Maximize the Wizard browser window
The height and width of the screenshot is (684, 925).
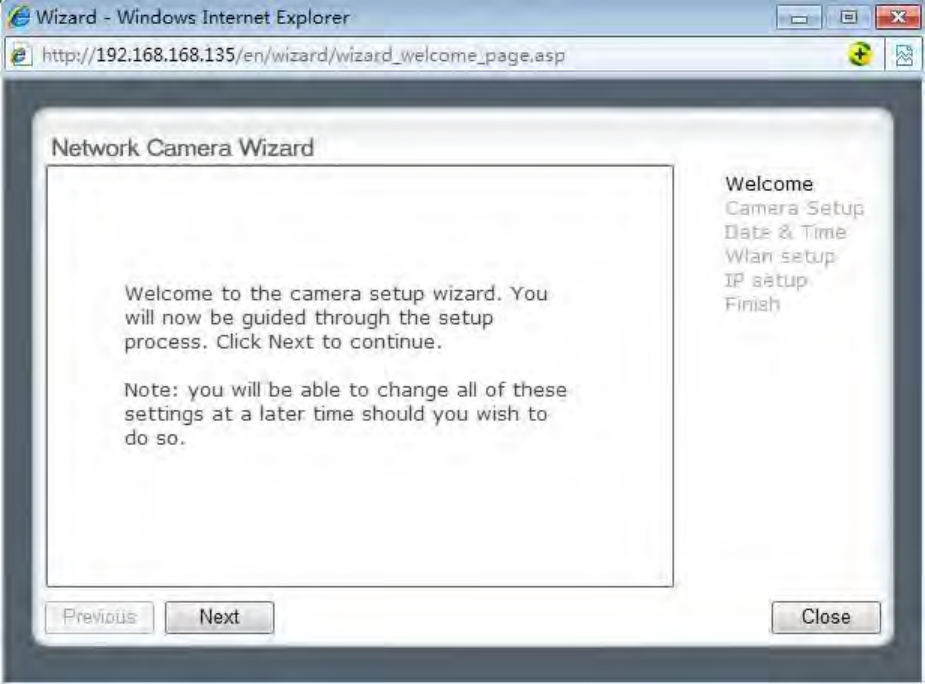(x=848, y=17)
